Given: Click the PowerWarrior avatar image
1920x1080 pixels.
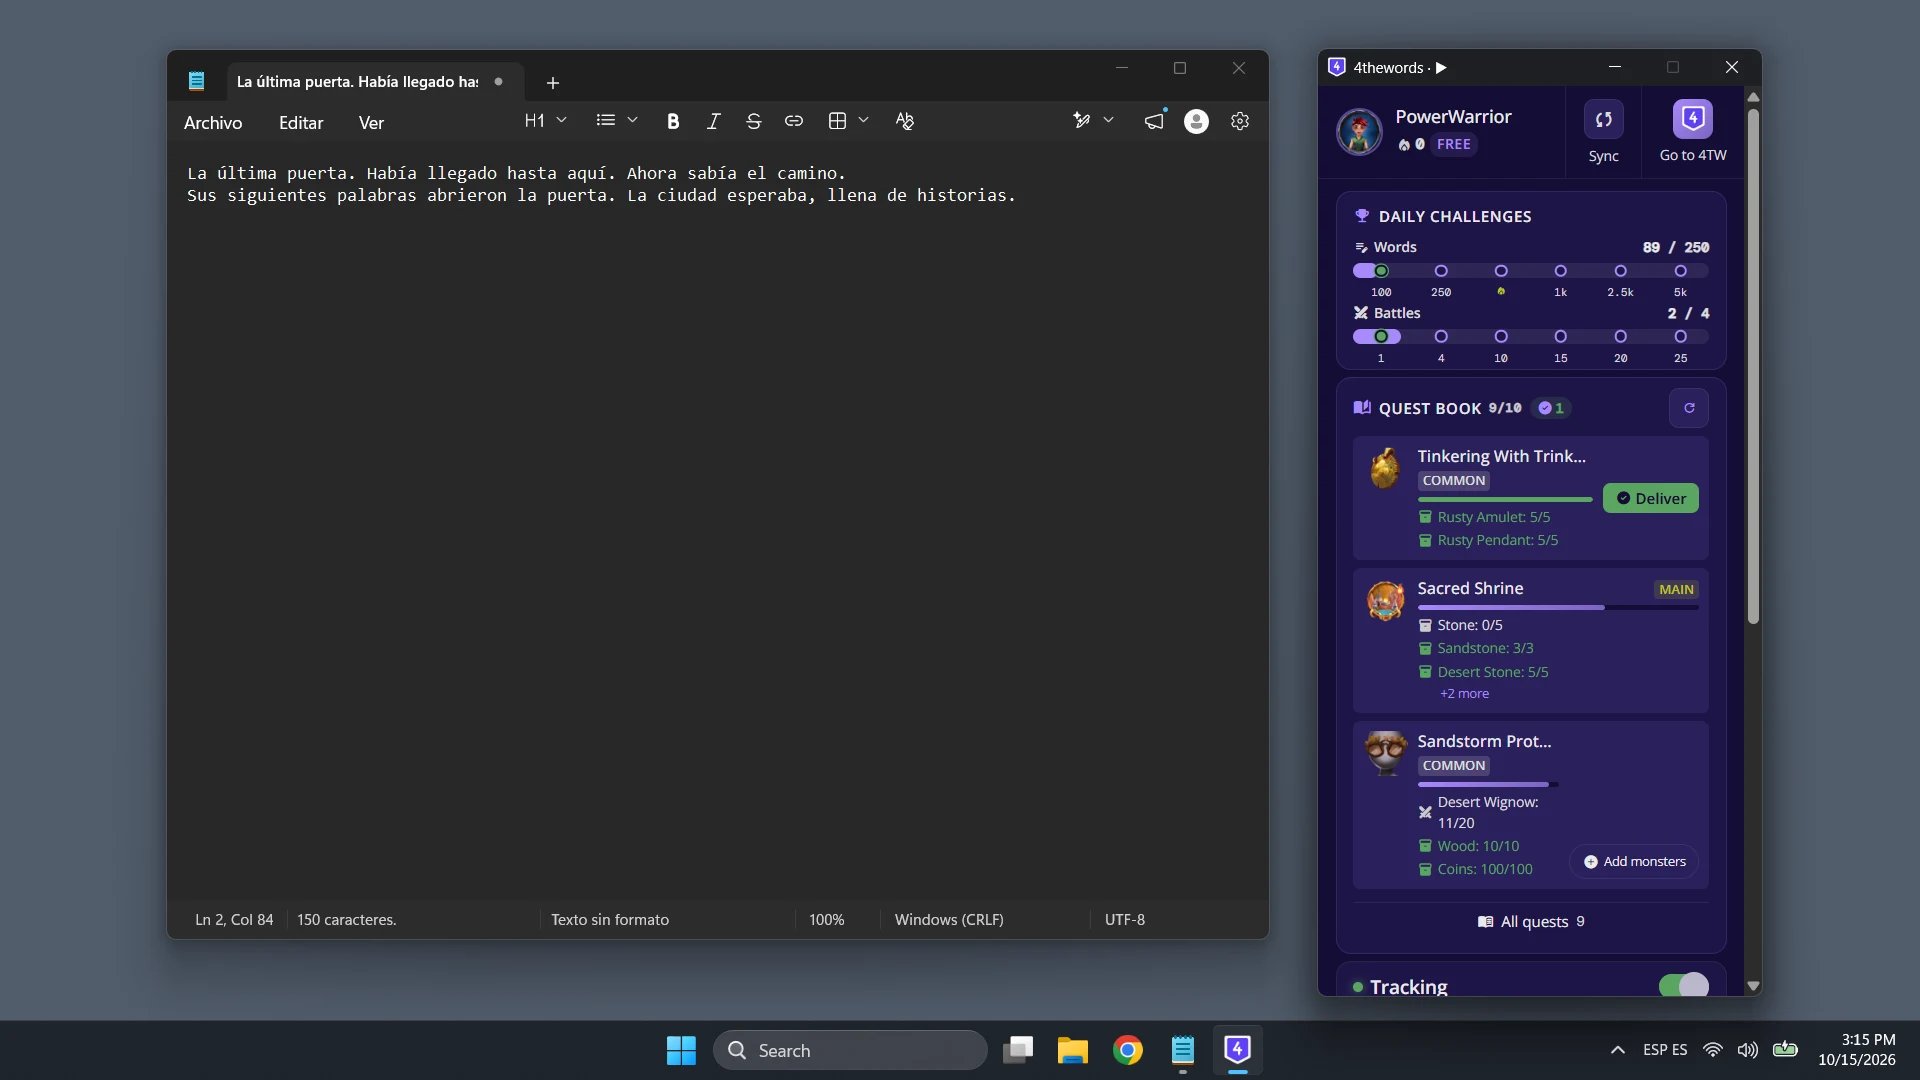Looking at the screenshot, I should point(1359,131).
